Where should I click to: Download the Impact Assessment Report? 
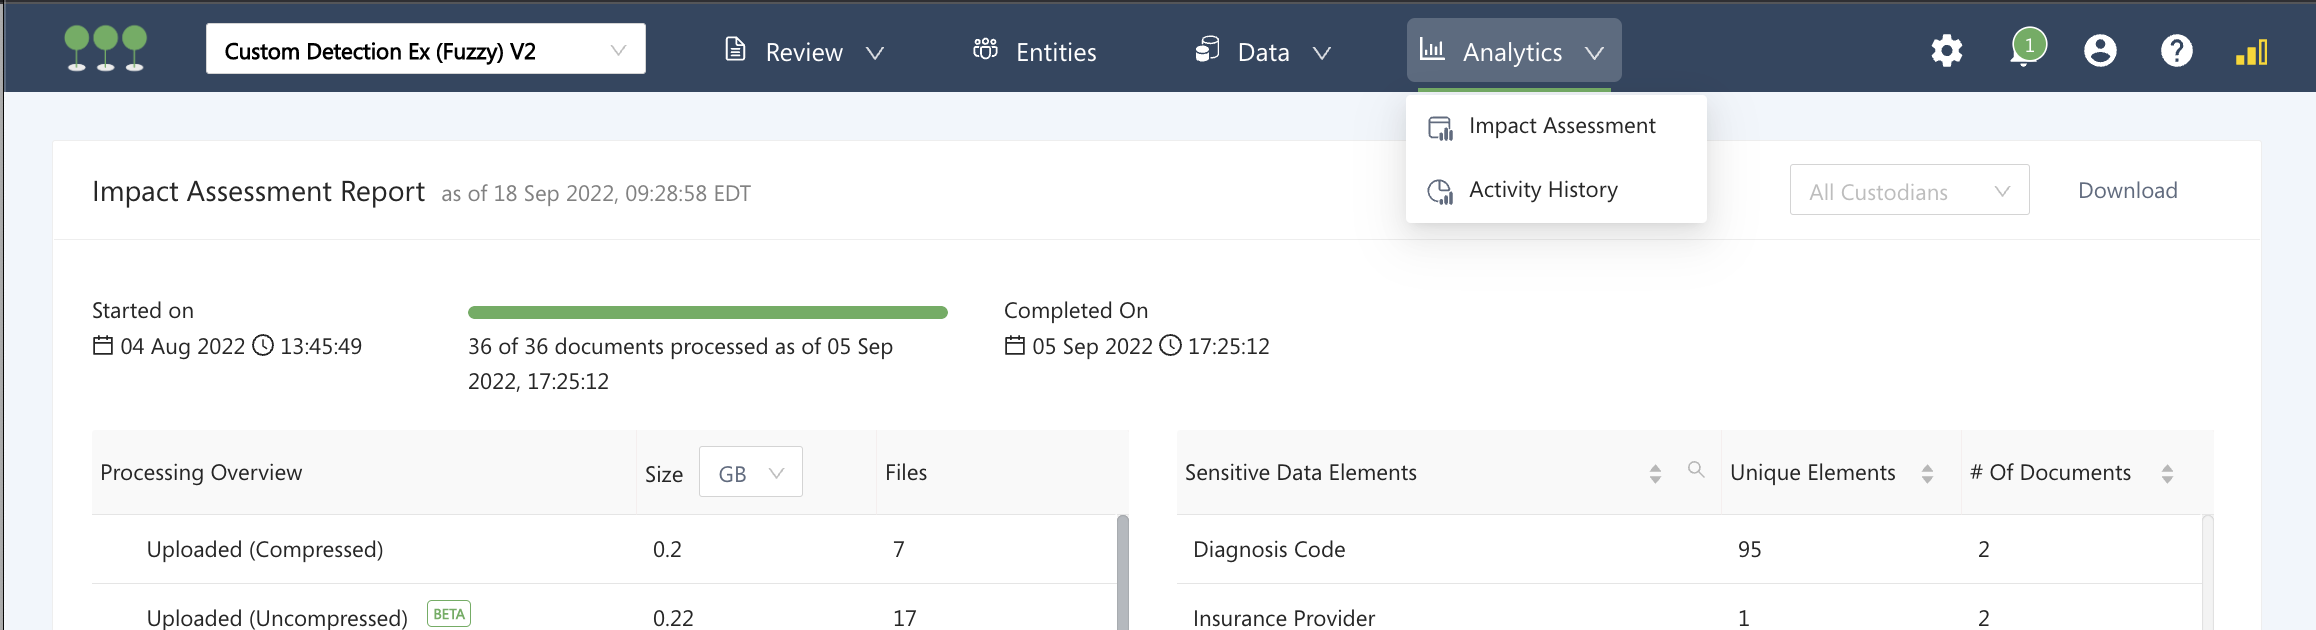pos(2127,191)
